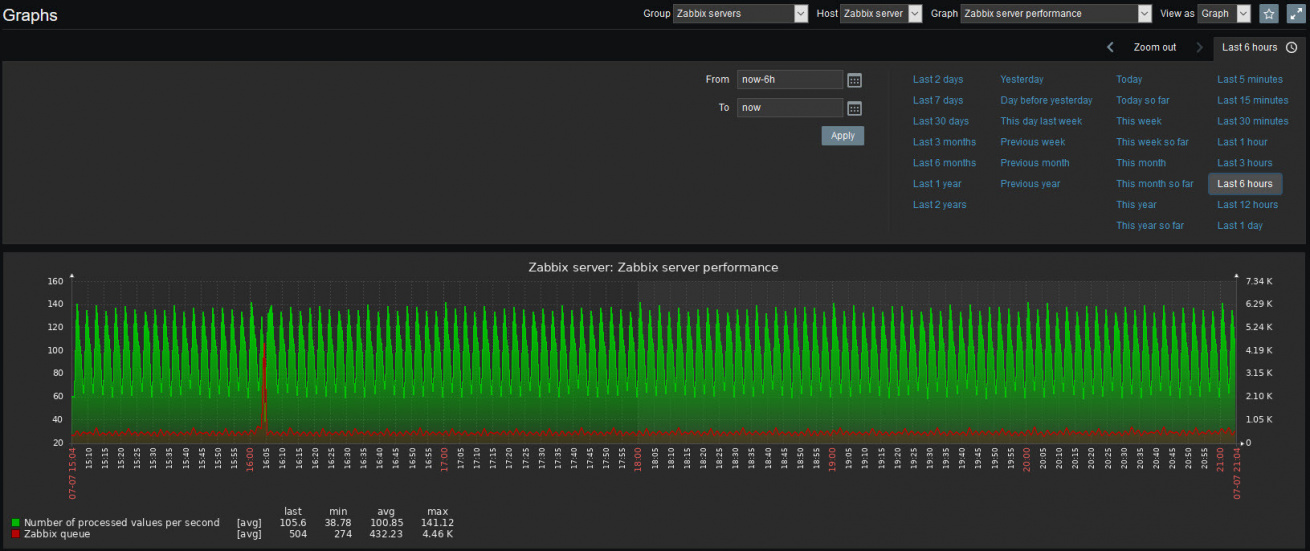The height and width of the screenshot is (551, 1310).
Task: Open the Group dropdown Zabbix servers
Action: [x=740, y=14]
